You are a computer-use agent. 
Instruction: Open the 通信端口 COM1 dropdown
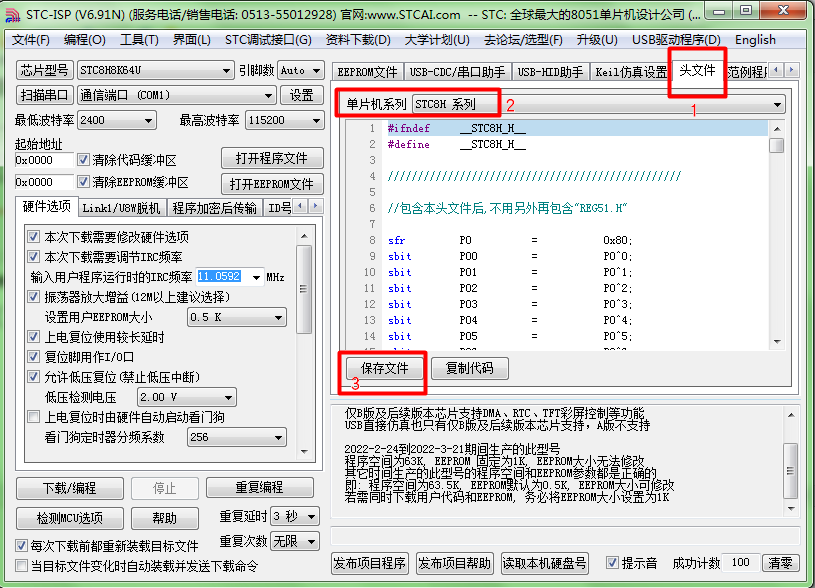pos(176,95)
